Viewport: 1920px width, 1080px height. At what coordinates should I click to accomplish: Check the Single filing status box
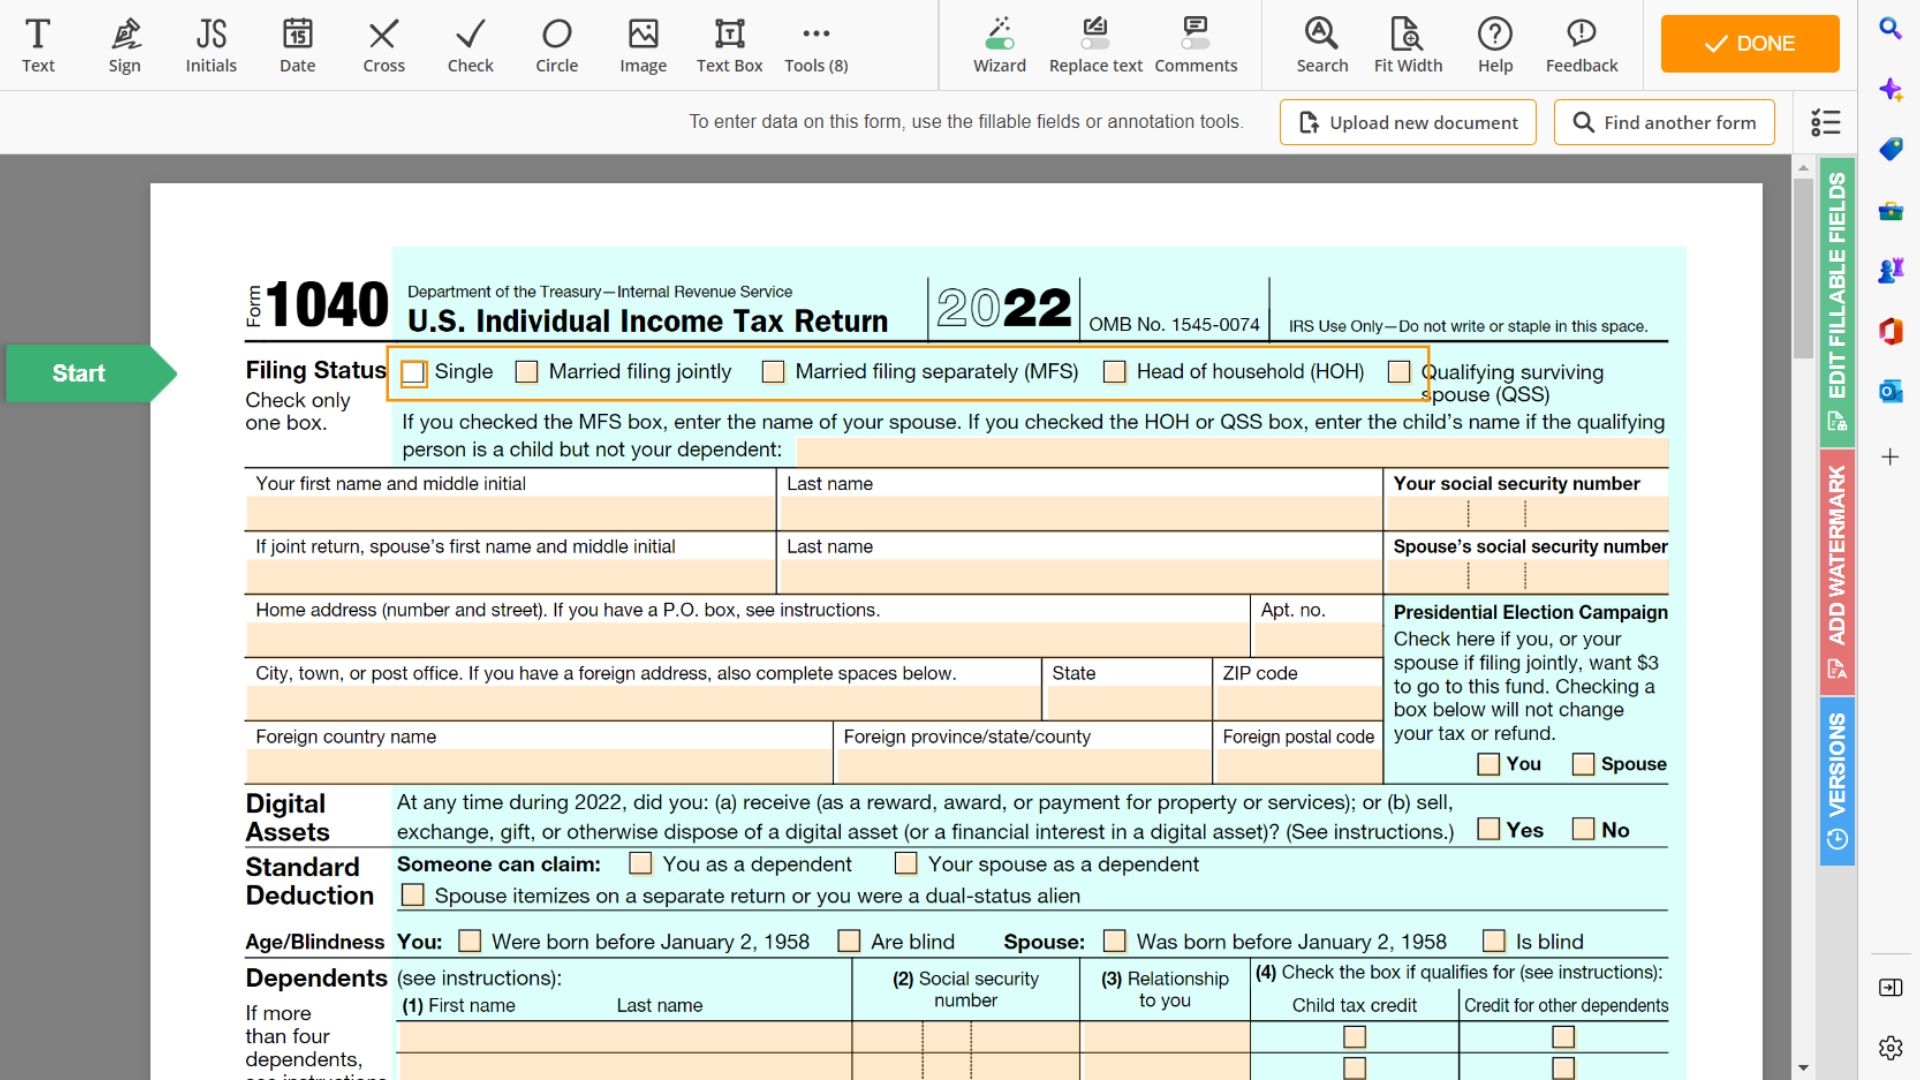[413, 371]
